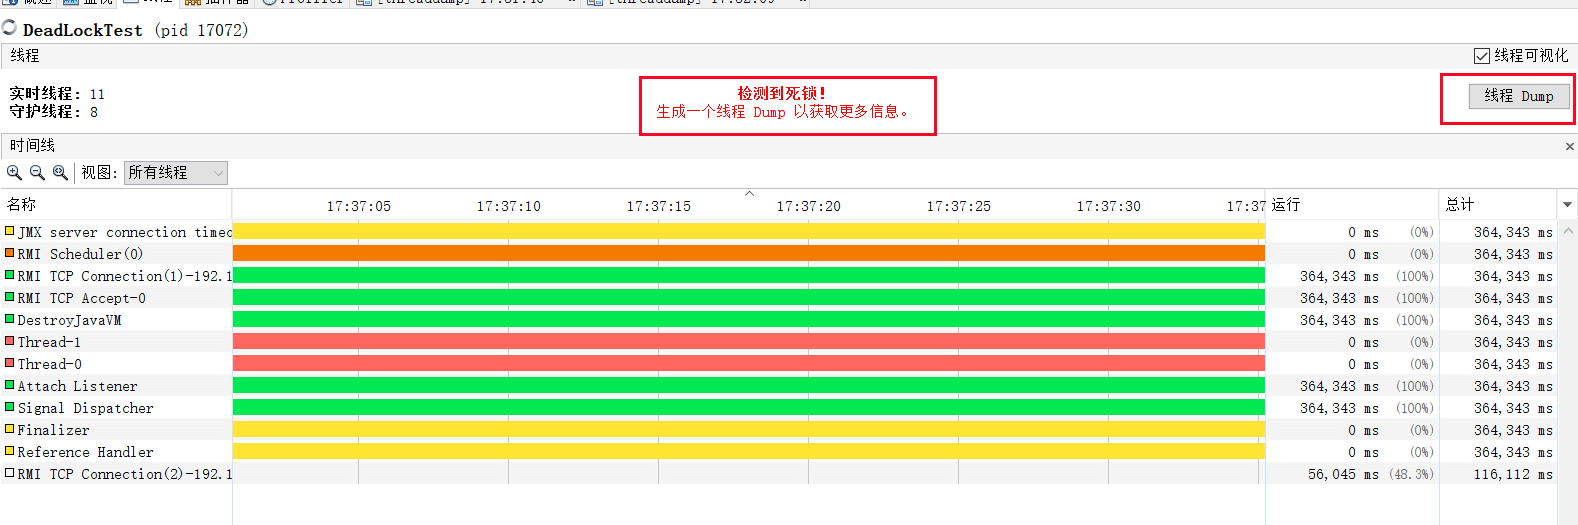Click the orange timeline bar of RMI Scheduler(0)
This screenshot has height=525, width=1578.
point(749,254)
